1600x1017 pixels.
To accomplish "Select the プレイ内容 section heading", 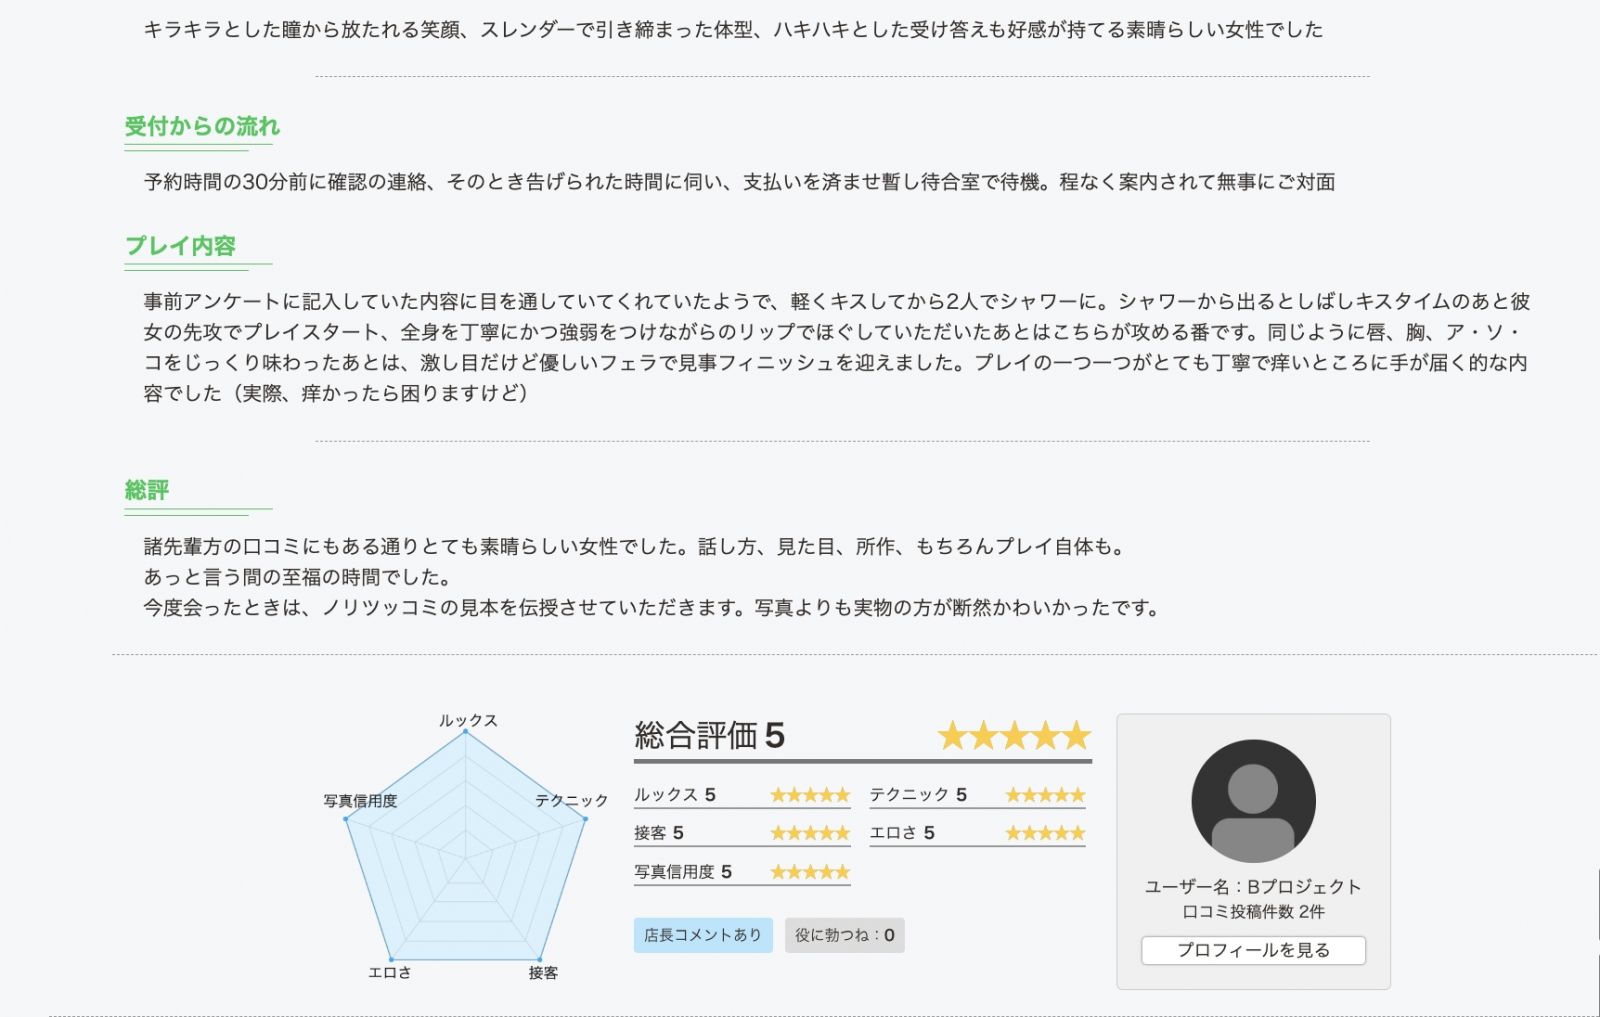I will tap(180, 246).
